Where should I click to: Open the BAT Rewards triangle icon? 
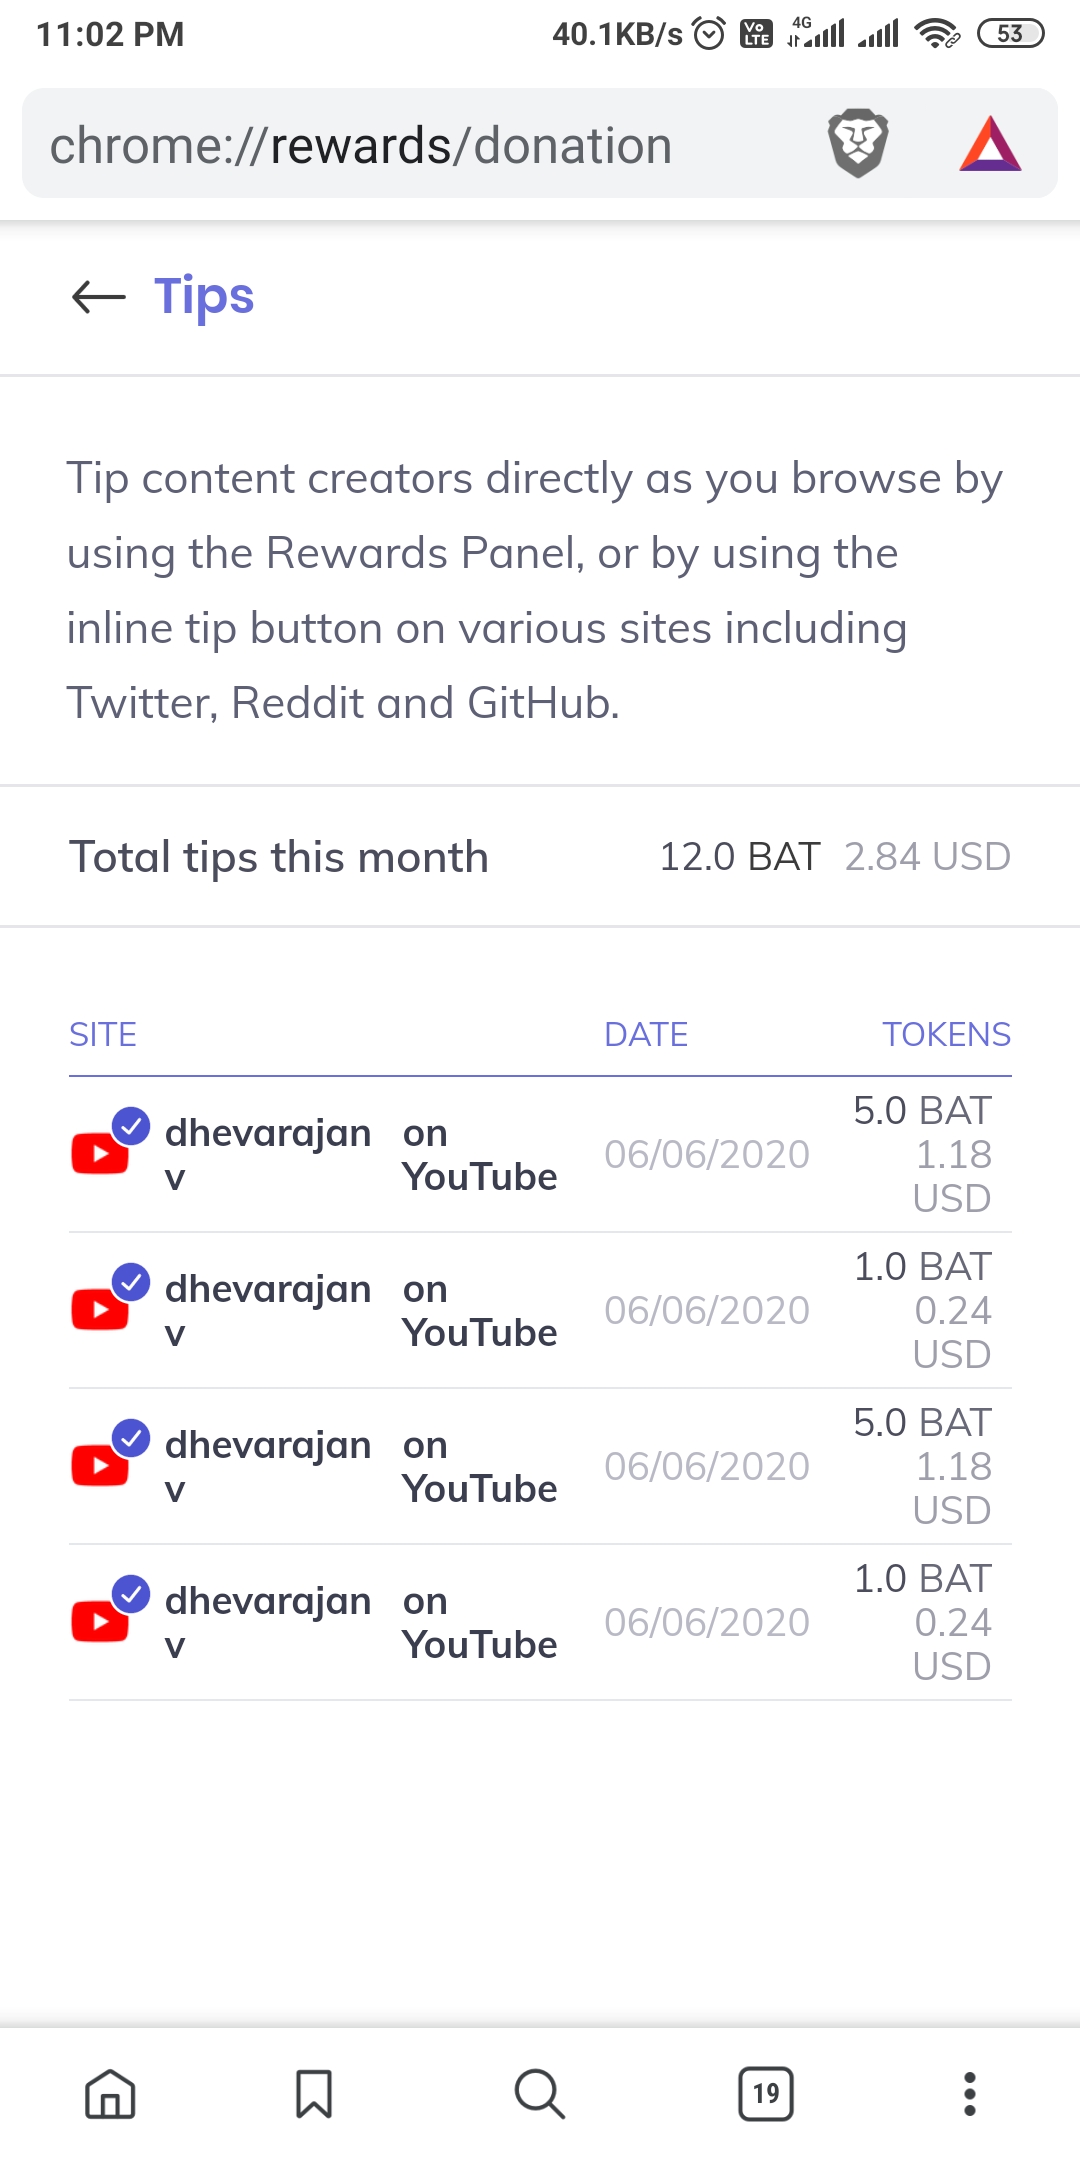pos(990,144)
